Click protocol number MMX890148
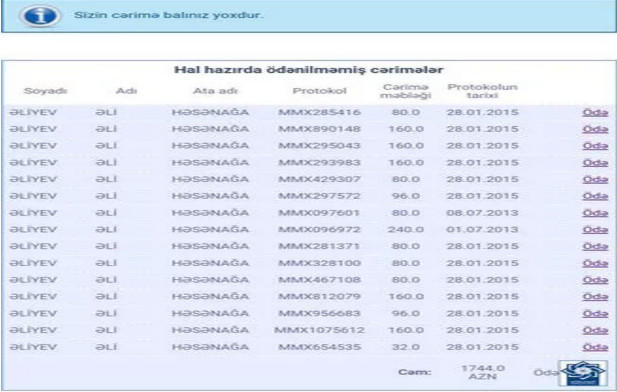This screenshot has height=392, width=617. tap(319, 129)
